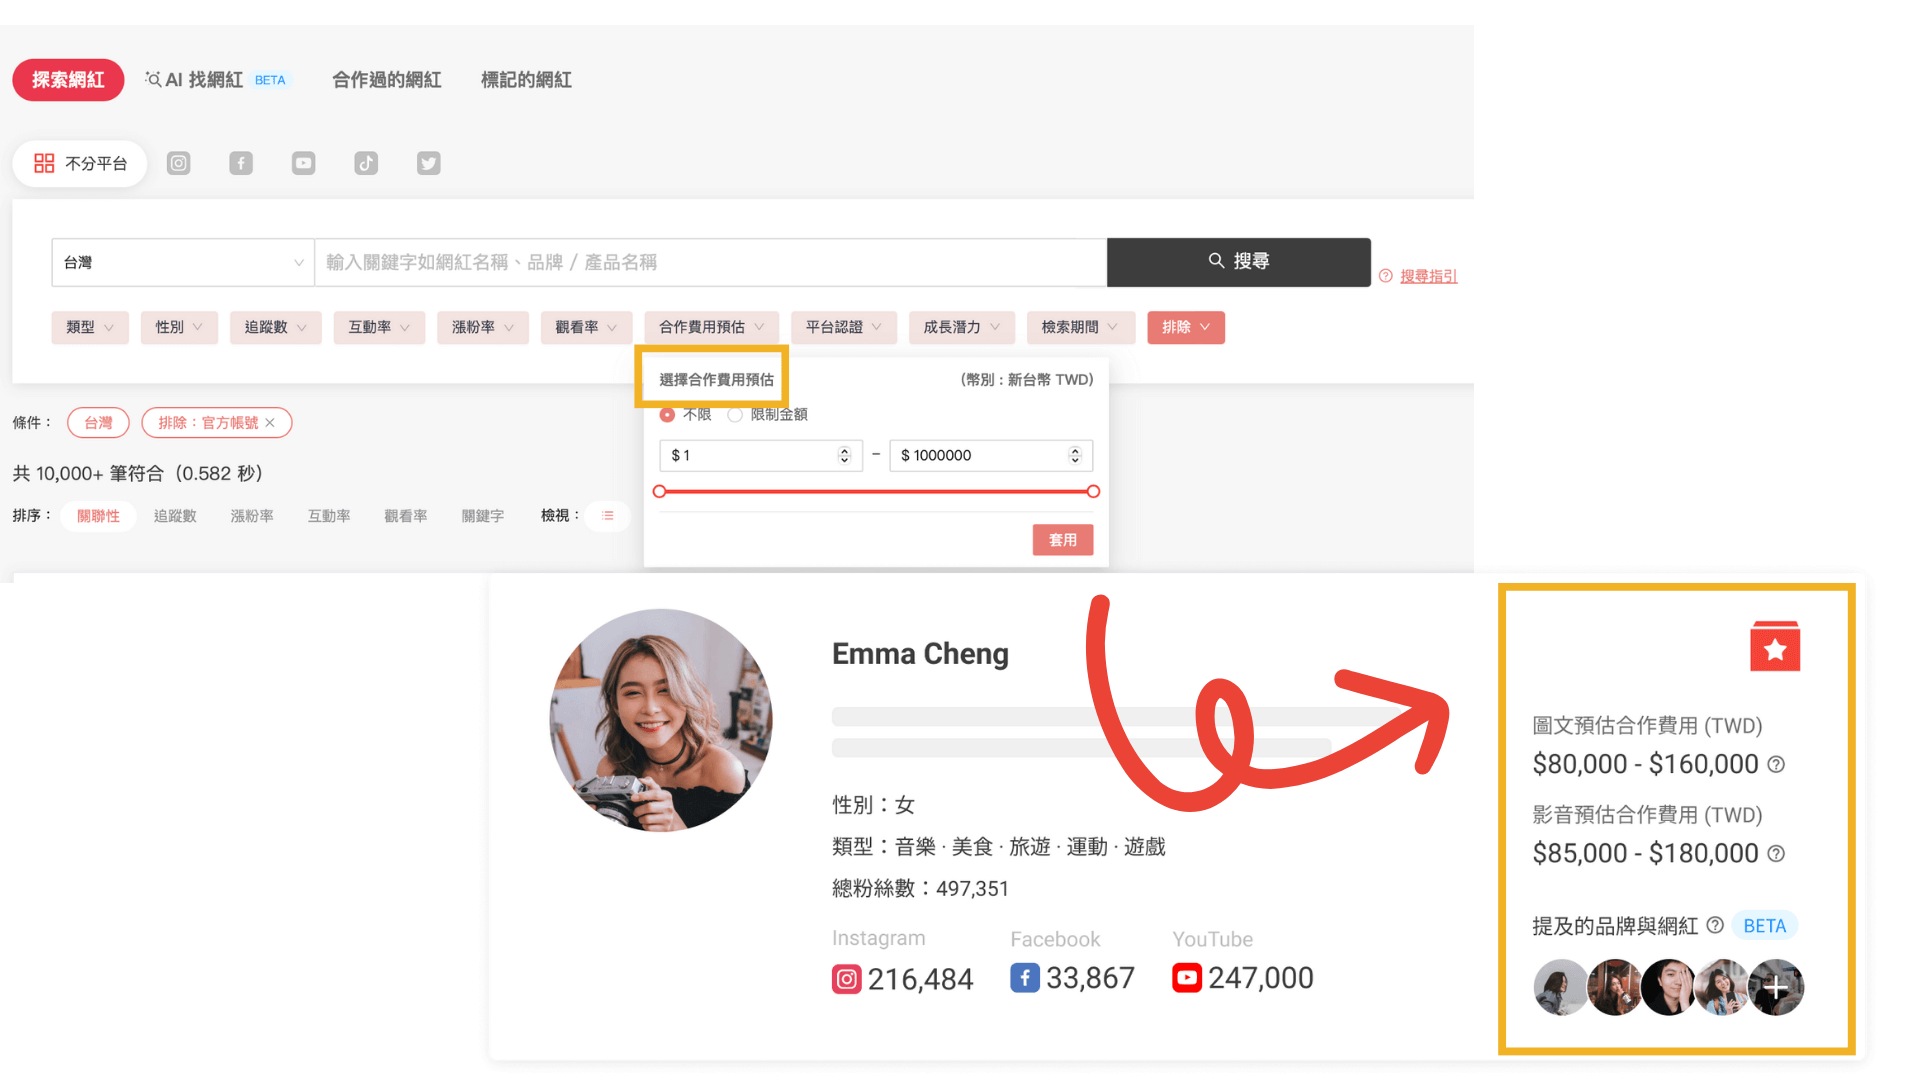Select the Instagram platform filter icon
Viewport: 1920px width, 1080px height.
click(x=178, y=163)
